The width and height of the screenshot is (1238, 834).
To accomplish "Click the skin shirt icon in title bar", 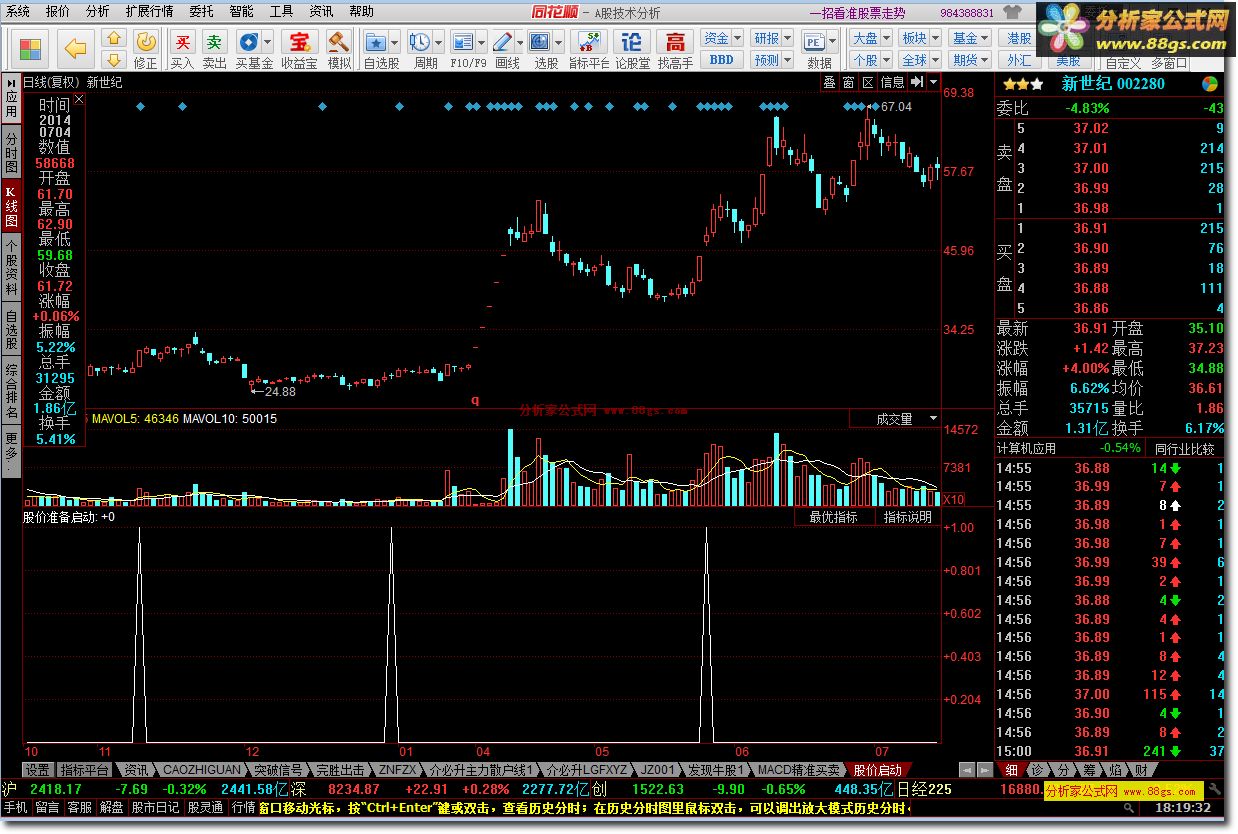I will click(1012, 12).
